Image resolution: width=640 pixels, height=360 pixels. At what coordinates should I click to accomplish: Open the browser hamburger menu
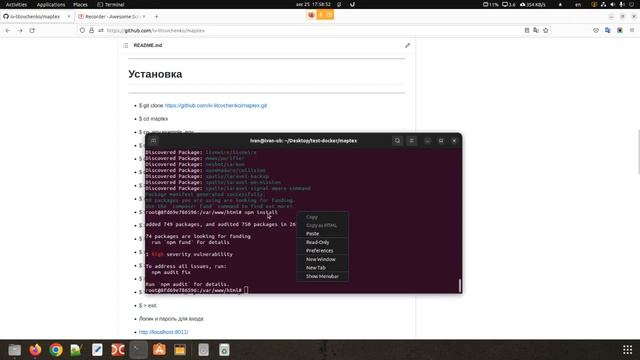(632, 31)
